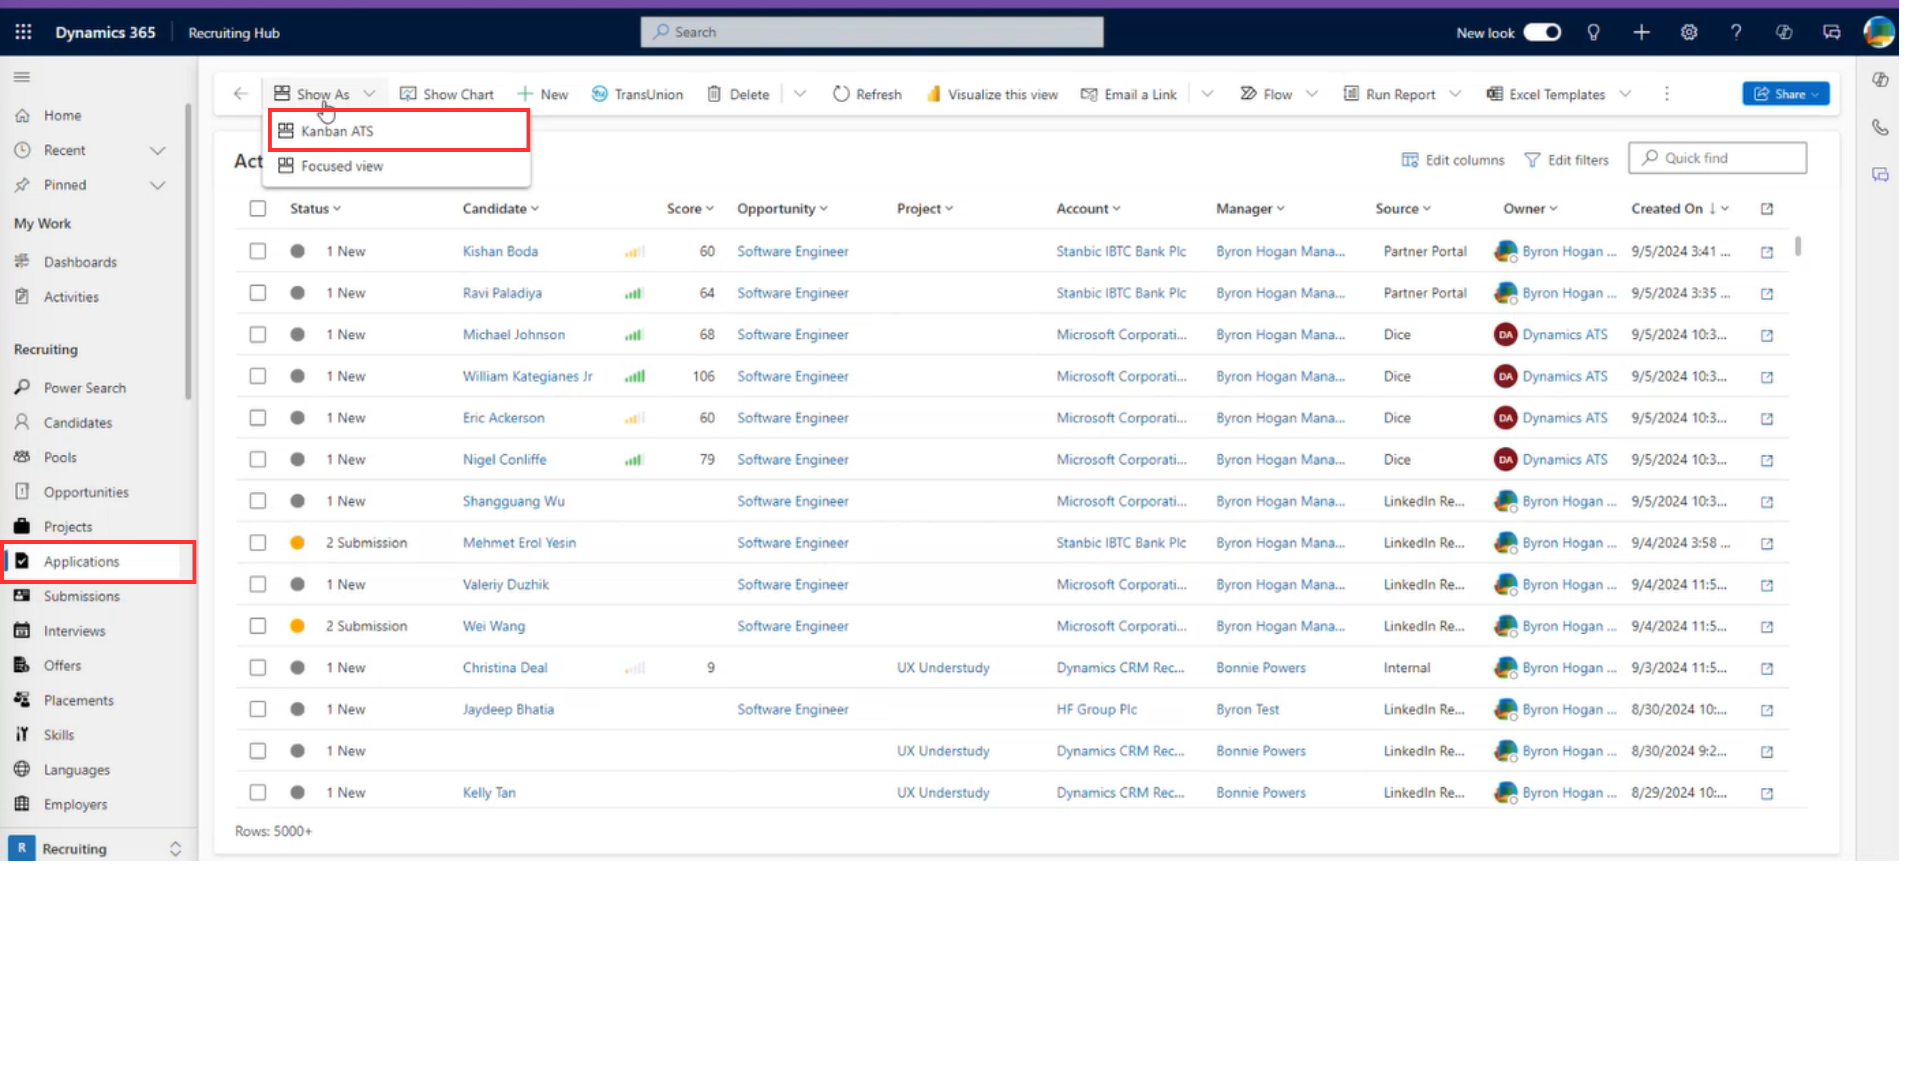Open Mehmet Erol Yesin row popout icon
The image size is (1920, 1080).
tap(1767, 543)
